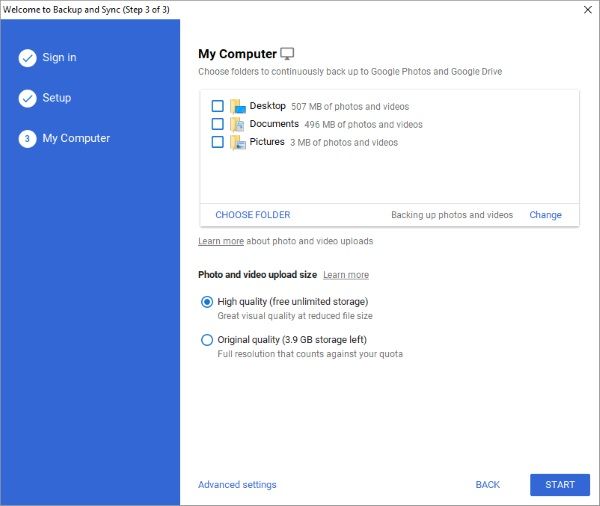Choose Original quality upload size
The width and height of the screenshot is (600, 506).
207,340
